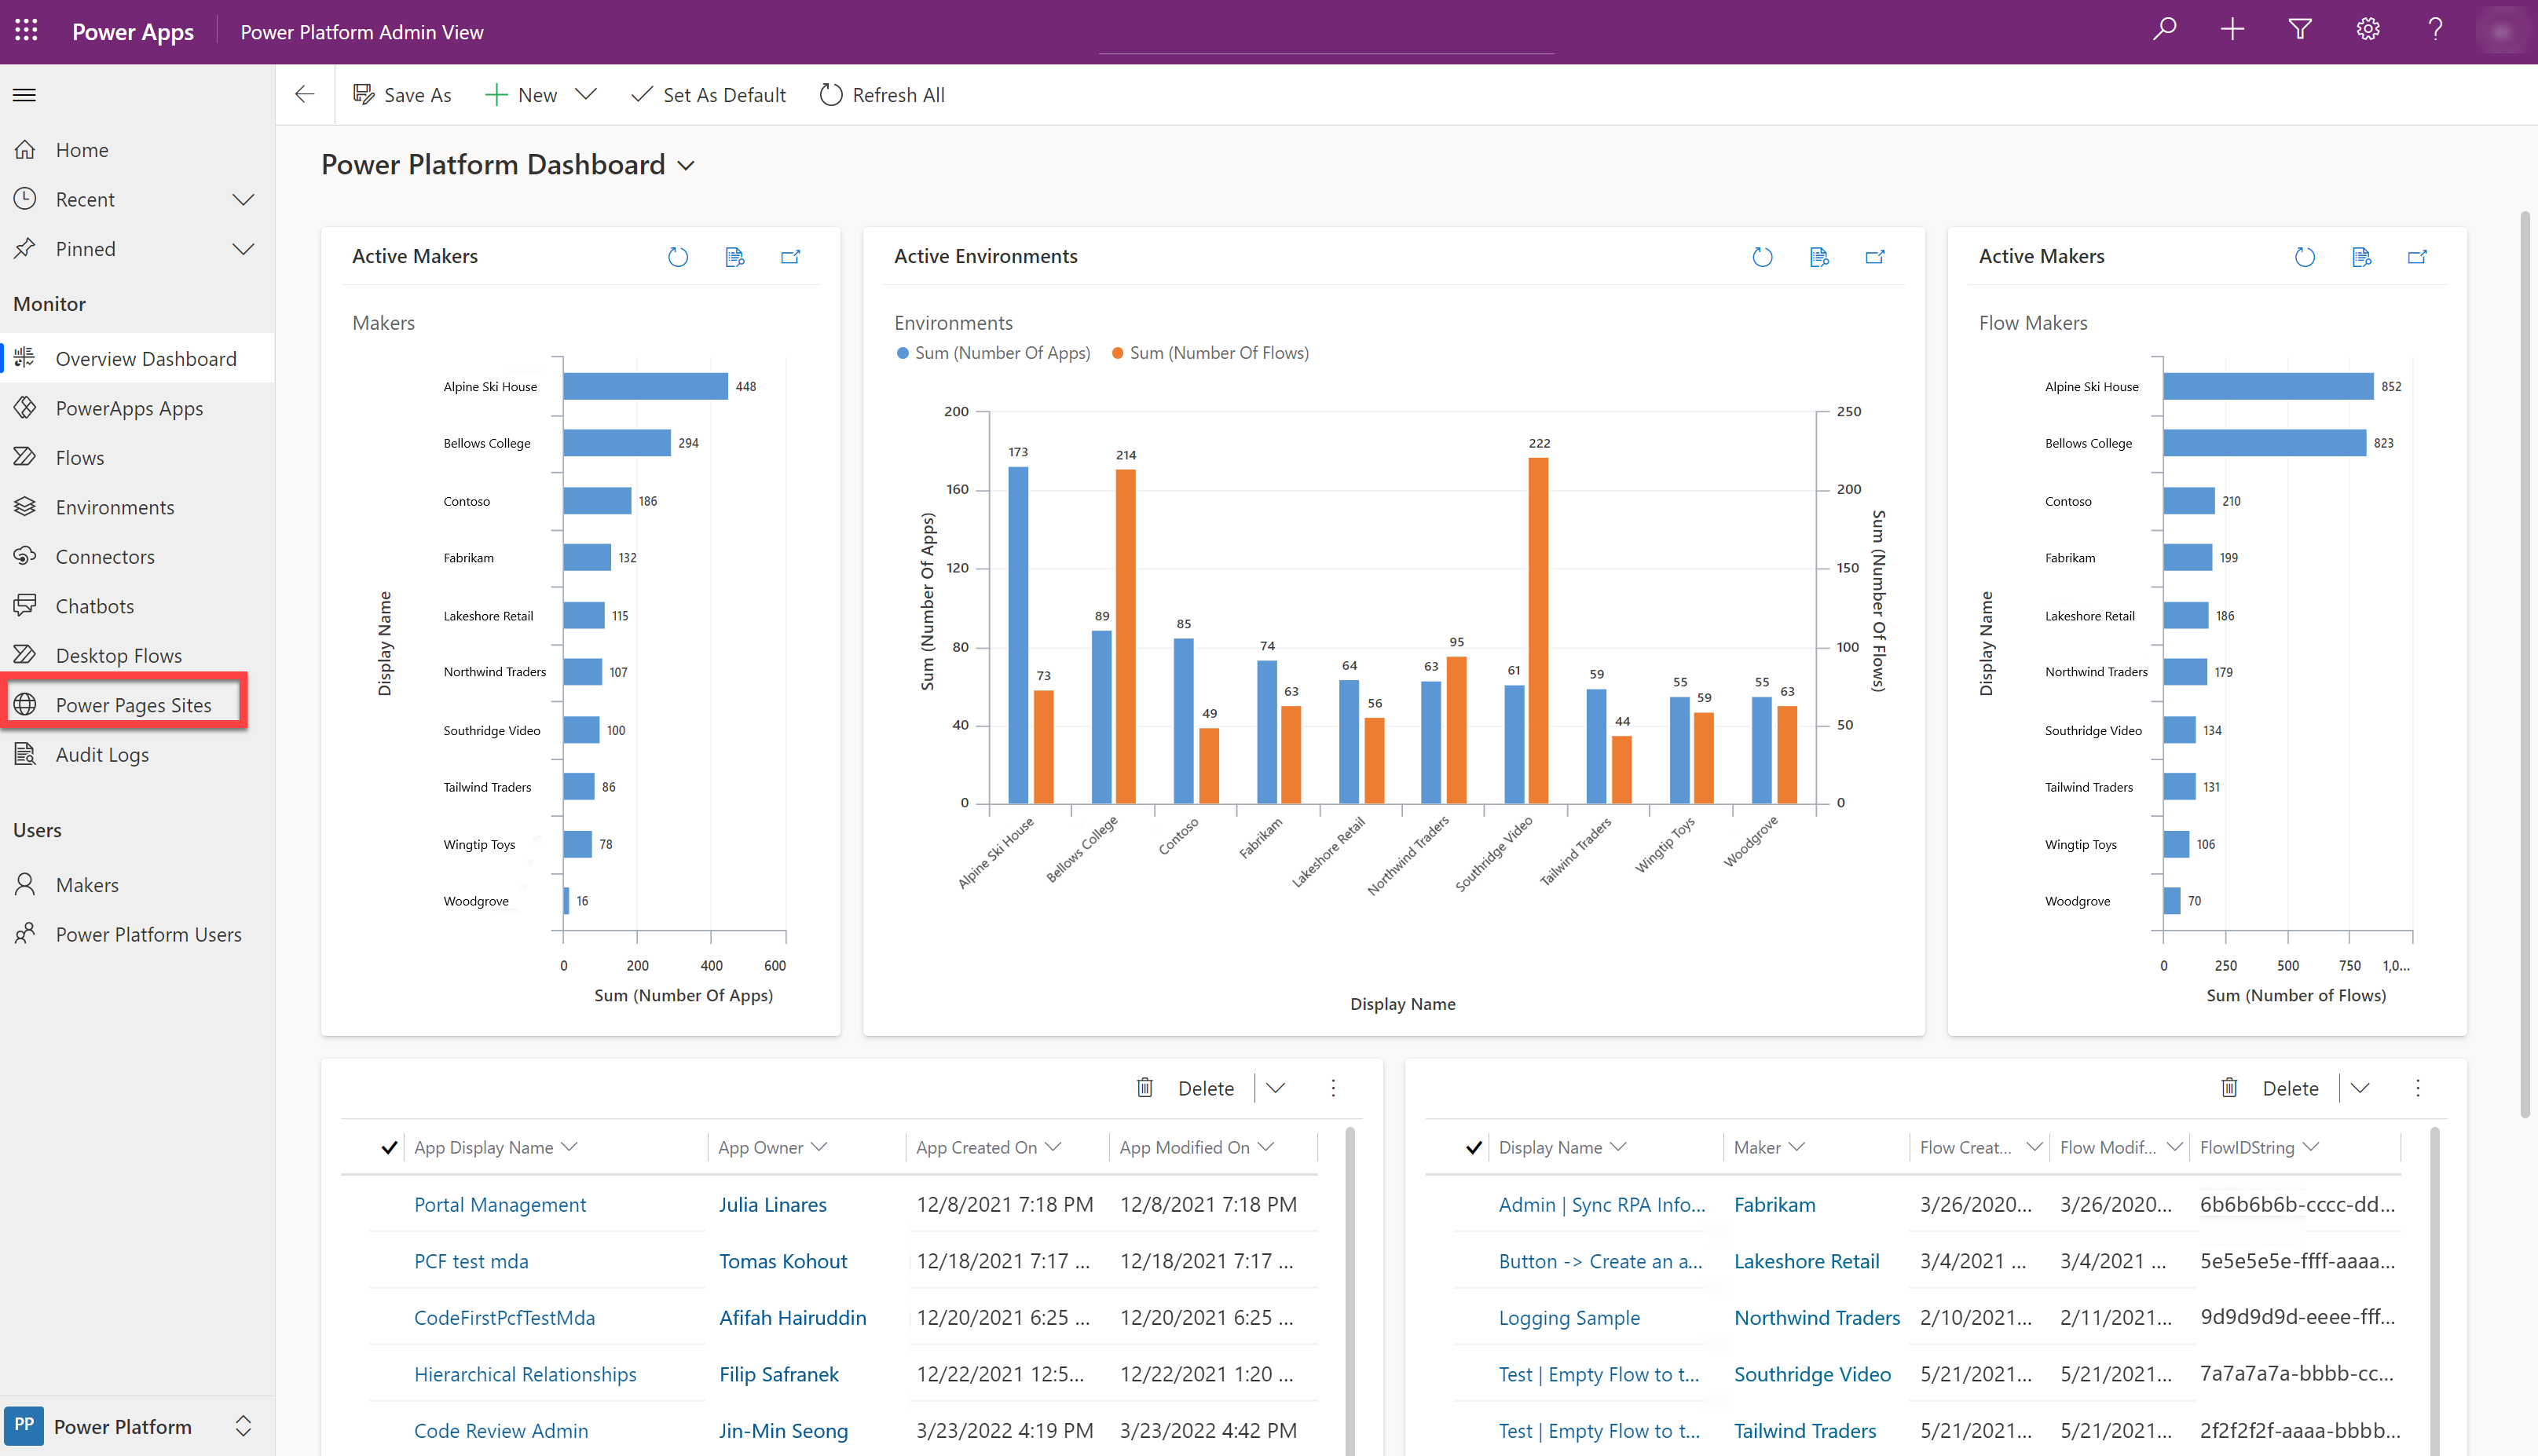This screenshot has width=2538, height=1456.
Task: Click the filter icon in top bar
Action: point(2301,31)
